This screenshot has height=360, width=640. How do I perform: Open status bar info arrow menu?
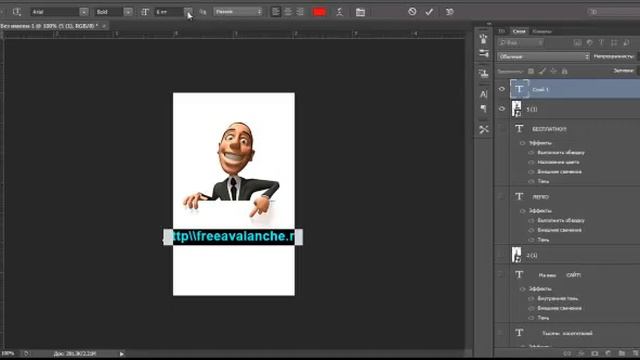coord(122,354)
